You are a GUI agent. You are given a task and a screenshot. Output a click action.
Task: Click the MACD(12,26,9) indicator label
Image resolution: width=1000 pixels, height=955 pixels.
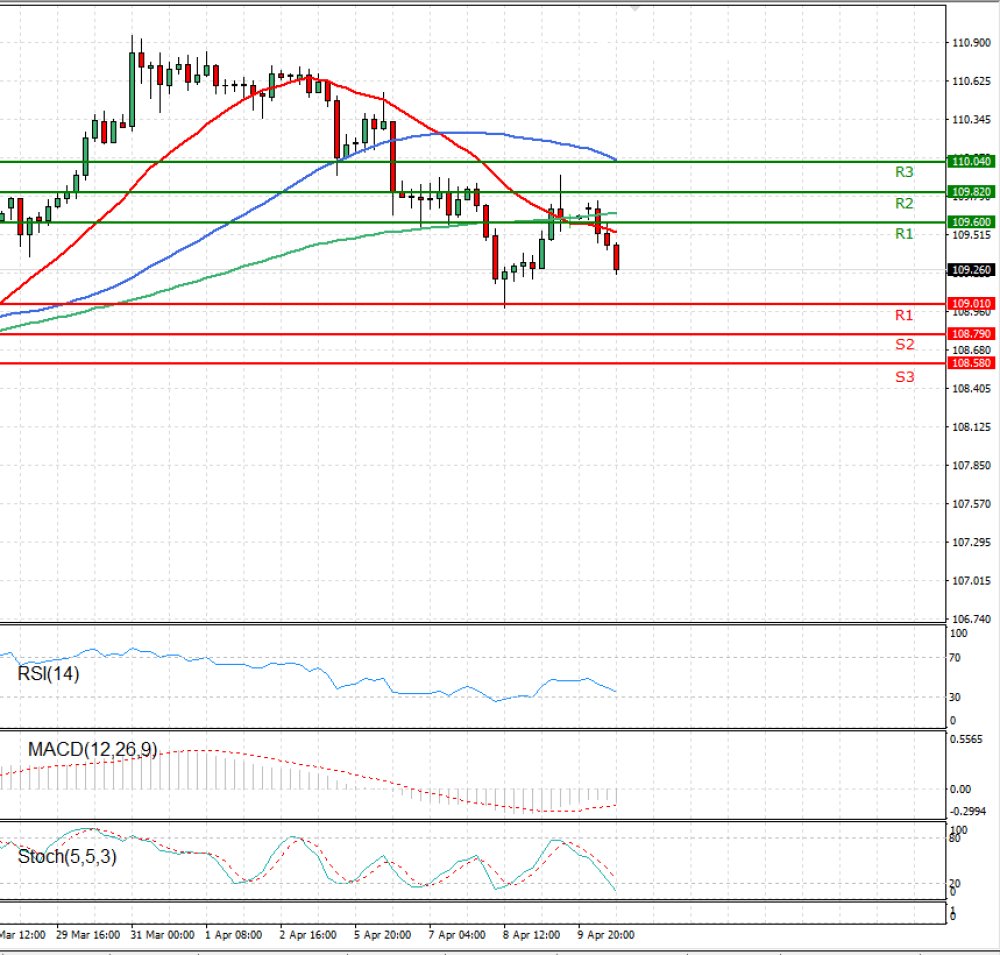click(92, 750)
